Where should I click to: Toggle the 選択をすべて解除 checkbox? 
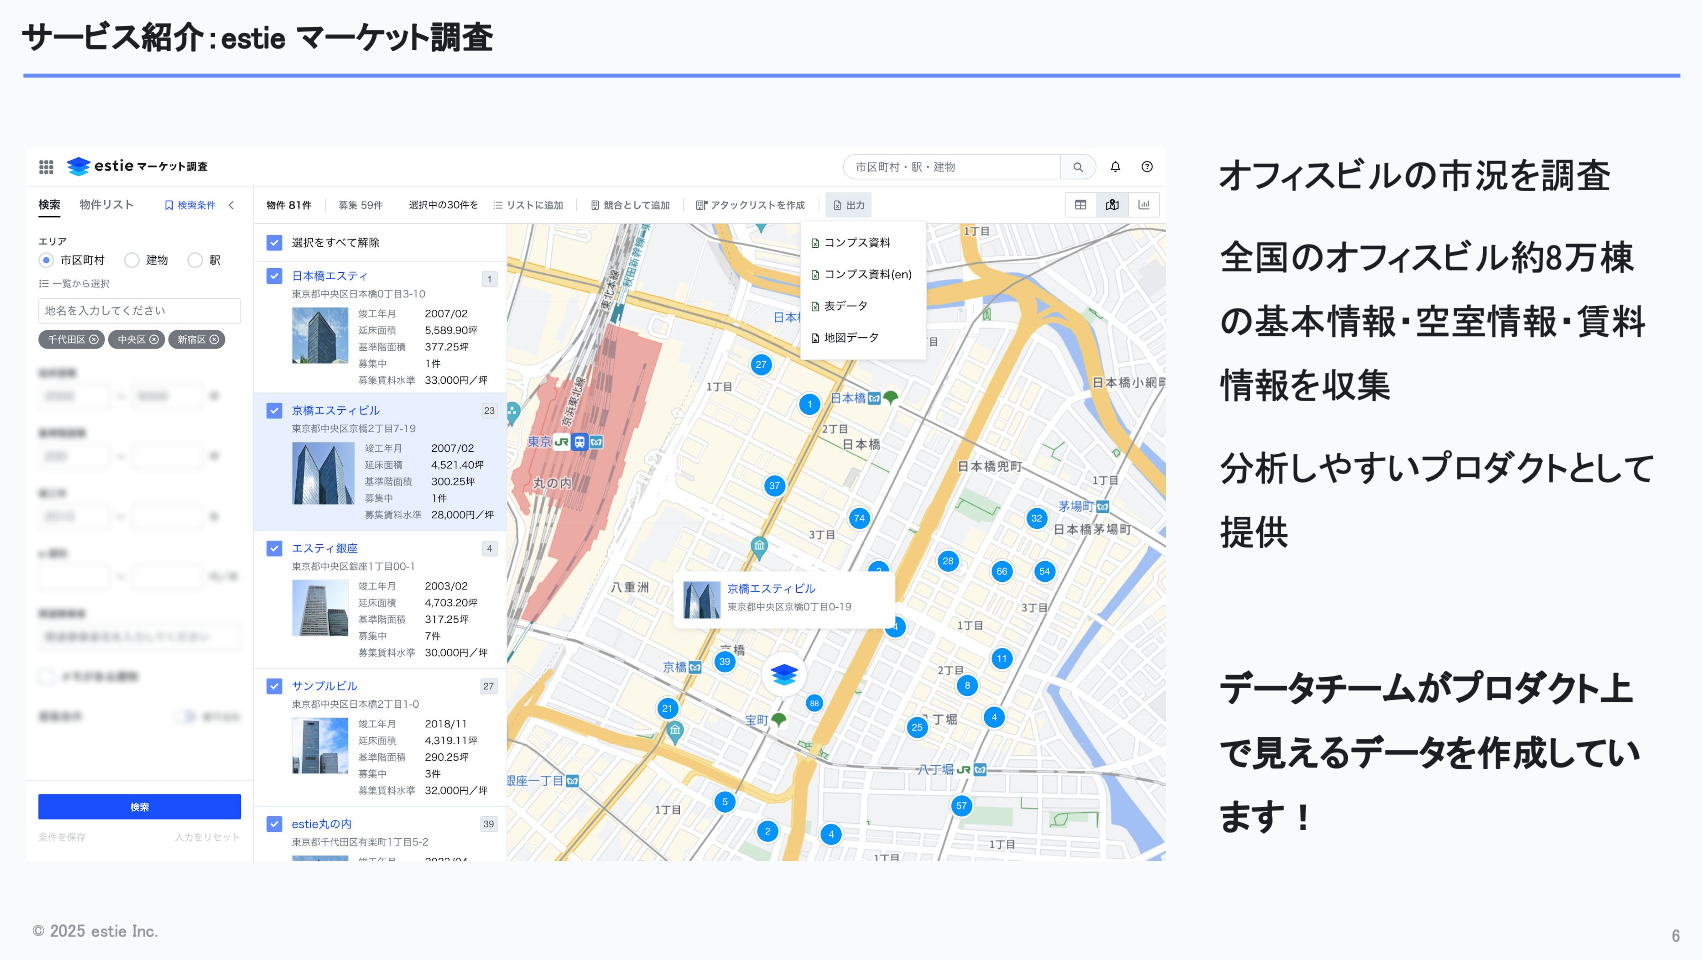point(274,243)
